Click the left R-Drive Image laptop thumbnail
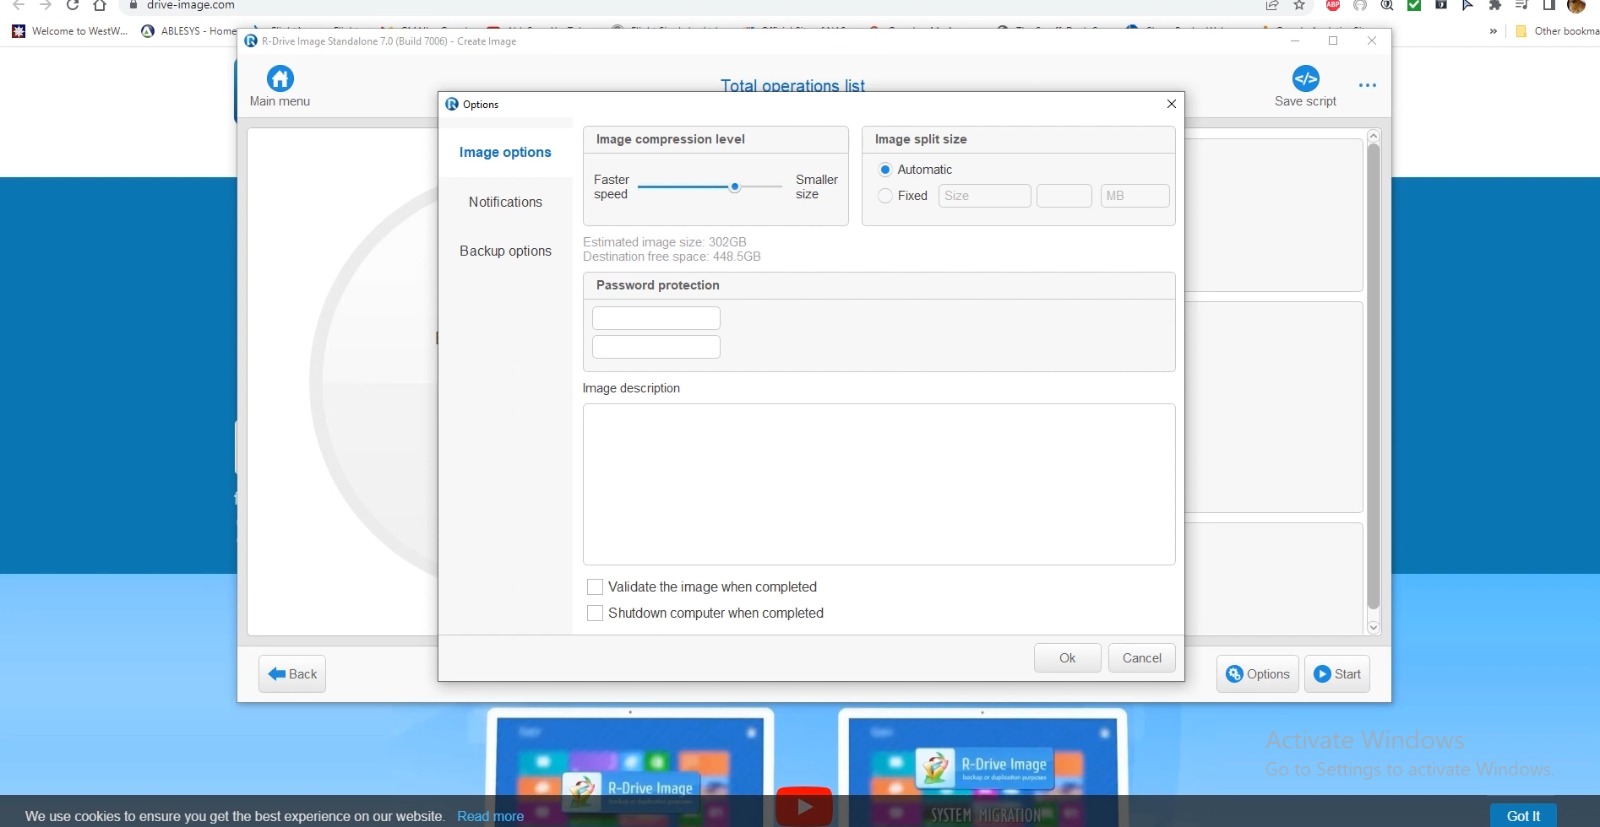This screenshot has height=827, width=1600. [x=630, y=767]
